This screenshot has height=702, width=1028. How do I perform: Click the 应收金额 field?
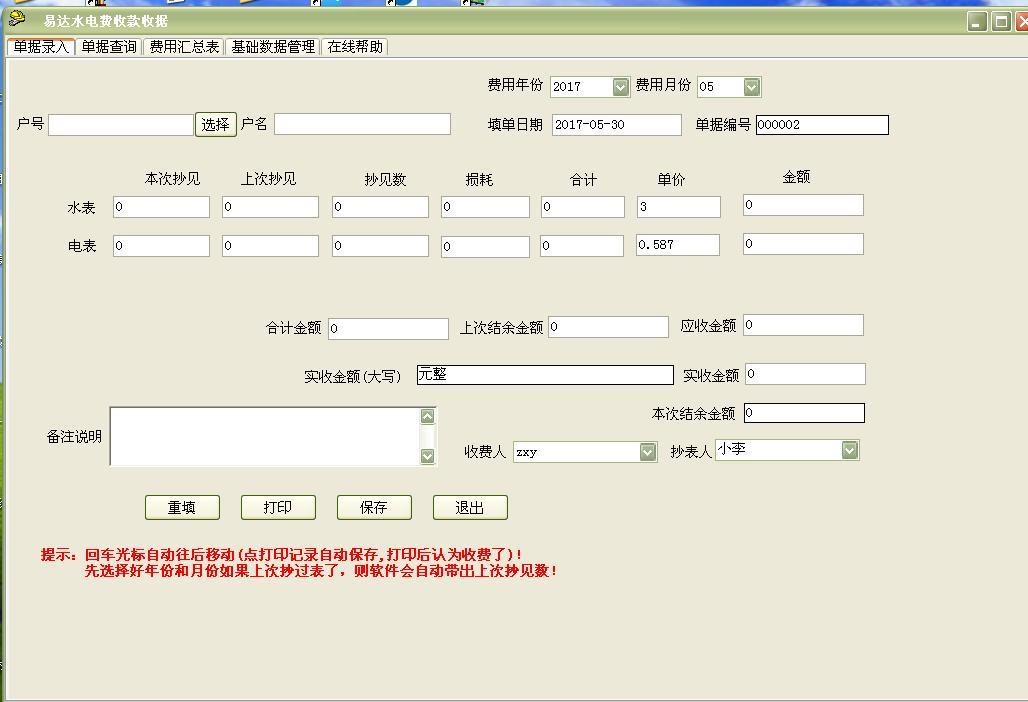(x=803, y=325)
